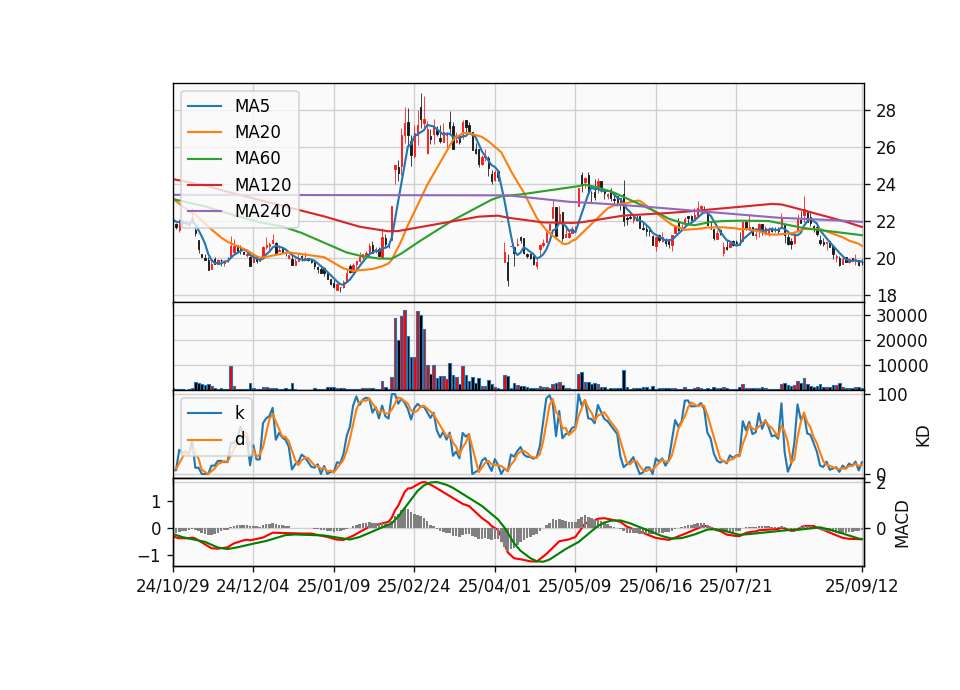Click the orange MA20 legend line sample
The image size is (960, 690).
(x=204, y=132)
